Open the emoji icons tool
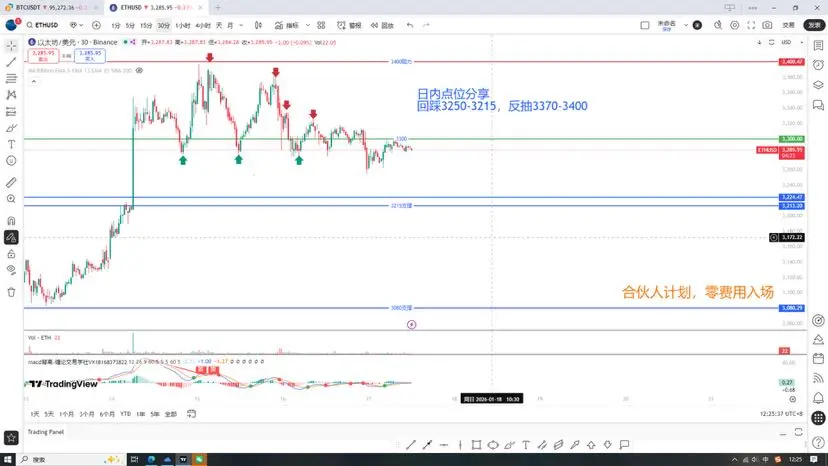 point(11,161)
